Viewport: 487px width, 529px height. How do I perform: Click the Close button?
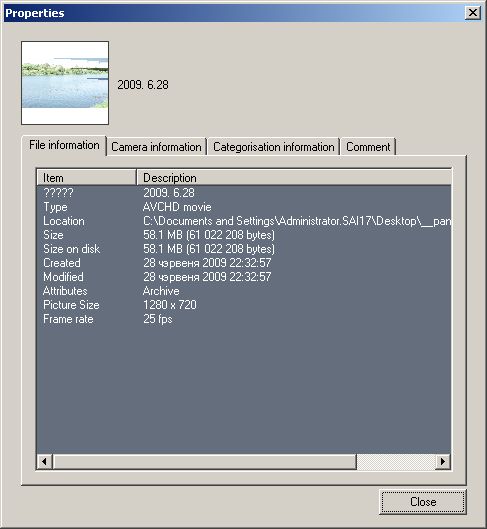(x=423, y=502)
